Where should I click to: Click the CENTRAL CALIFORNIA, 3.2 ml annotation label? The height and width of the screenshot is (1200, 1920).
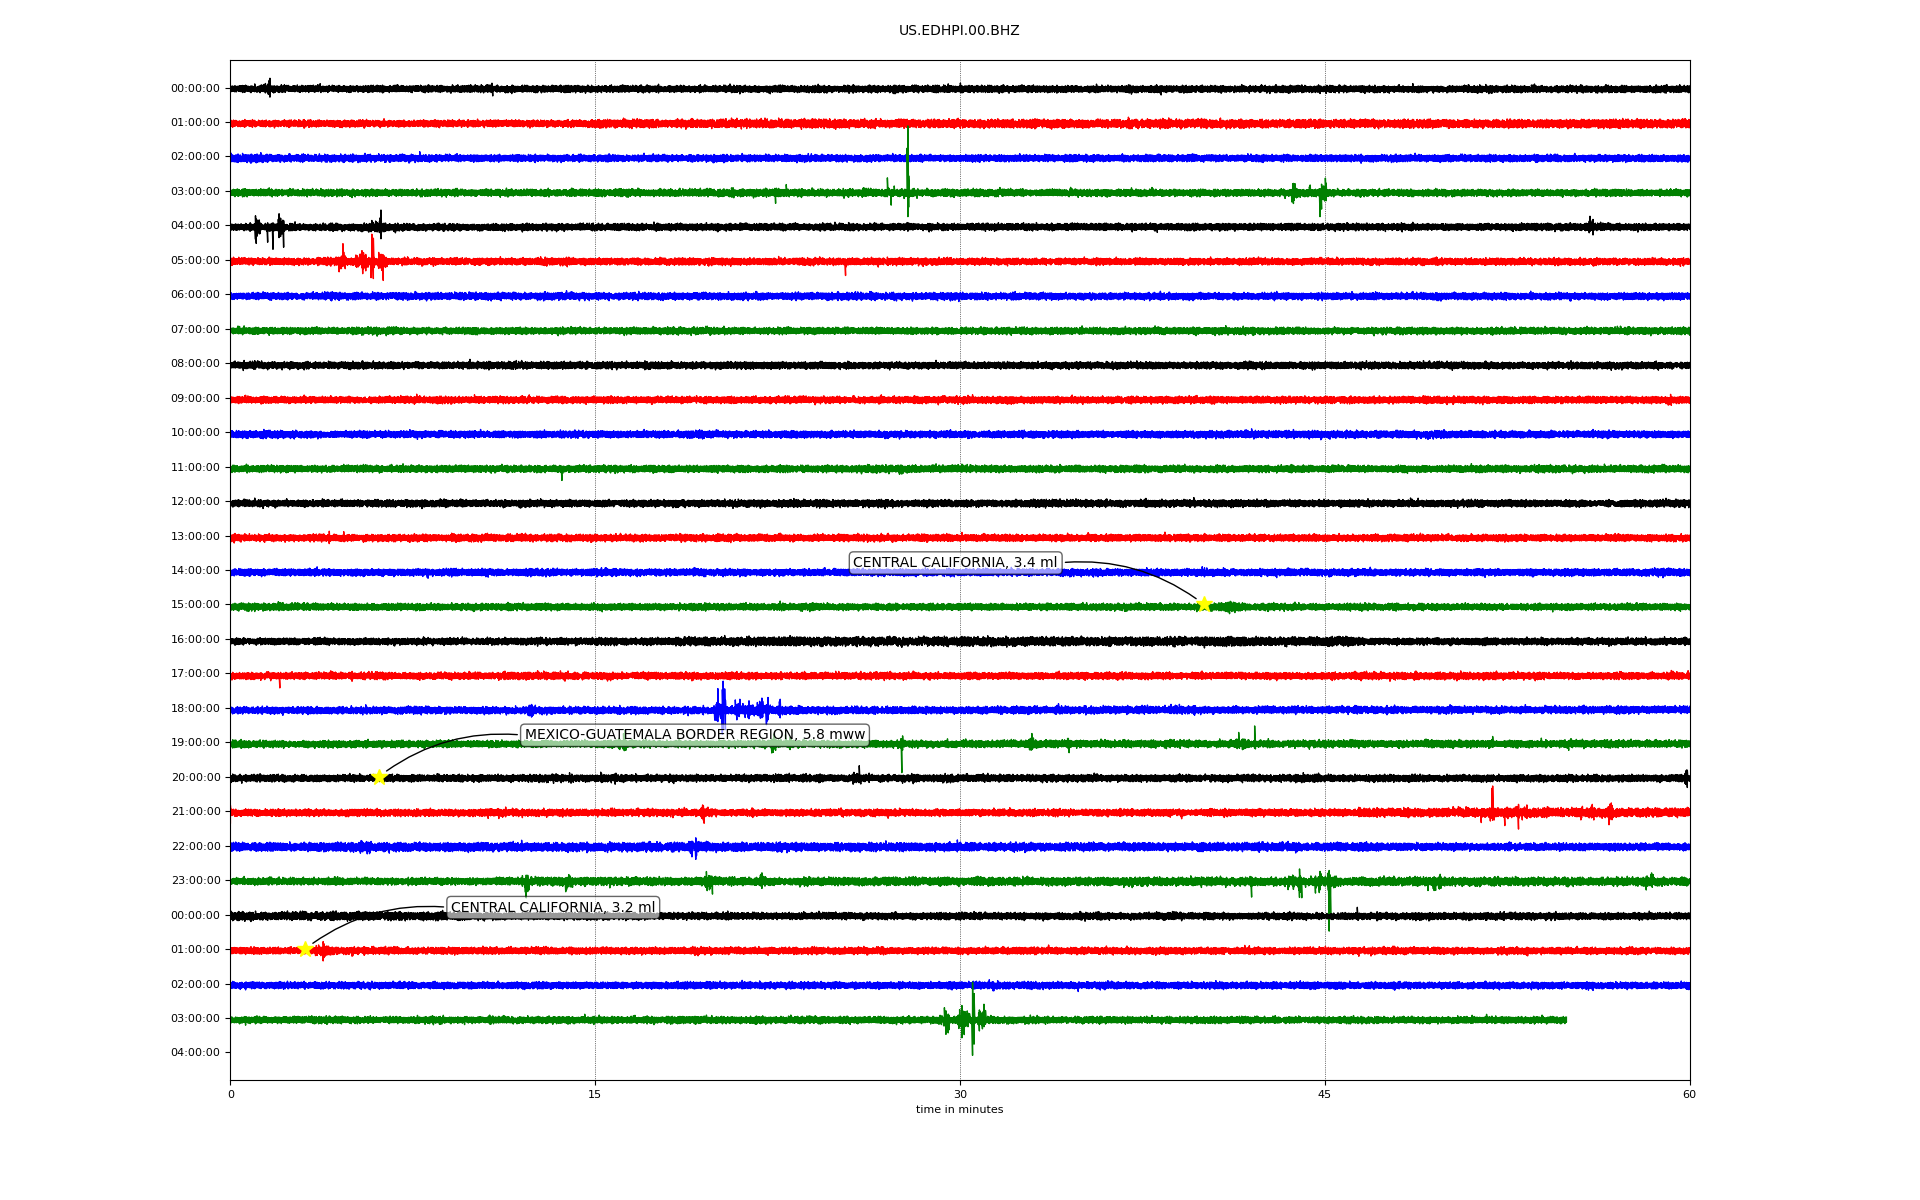pos(553,908)
